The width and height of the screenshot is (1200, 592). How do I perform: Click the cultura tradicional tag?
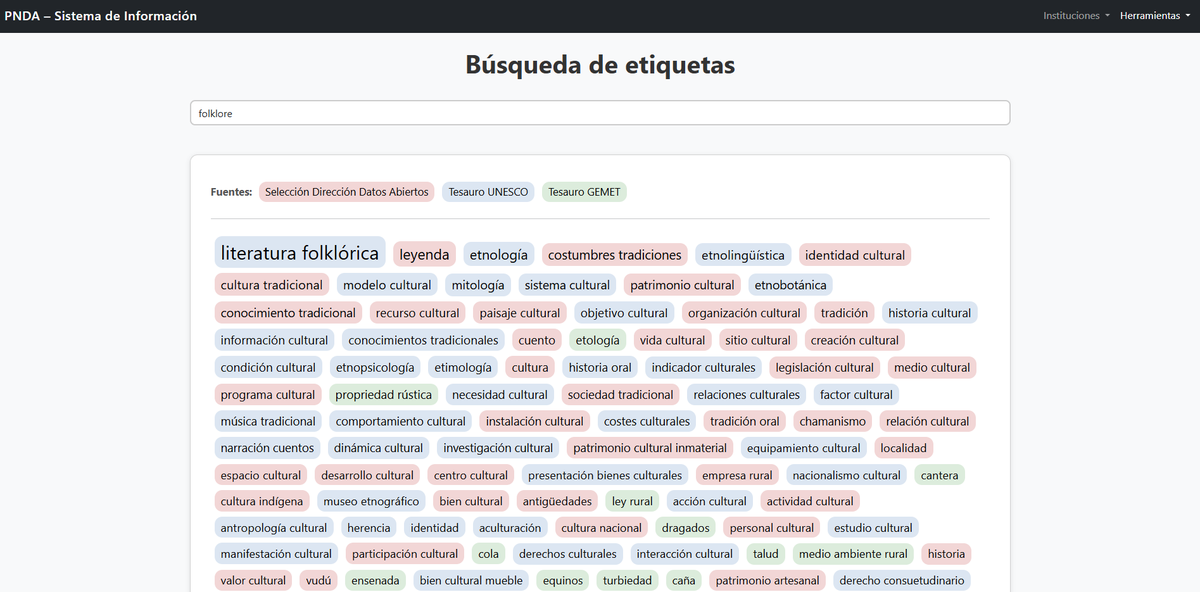coord(272,285)
